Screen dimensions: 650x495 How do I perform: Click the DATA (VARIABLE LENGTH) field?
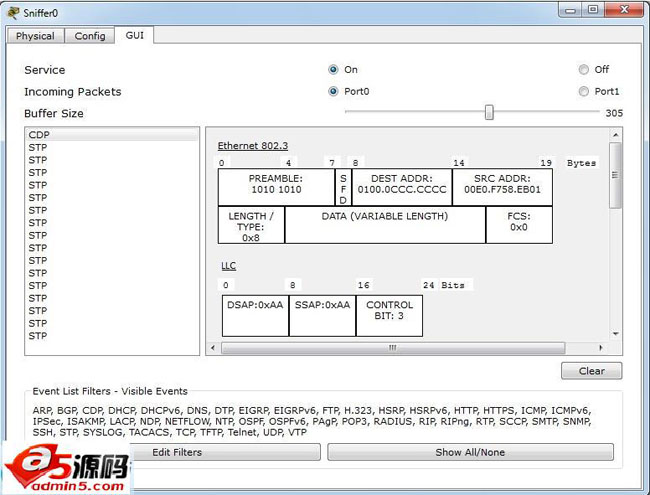(385, 225)
